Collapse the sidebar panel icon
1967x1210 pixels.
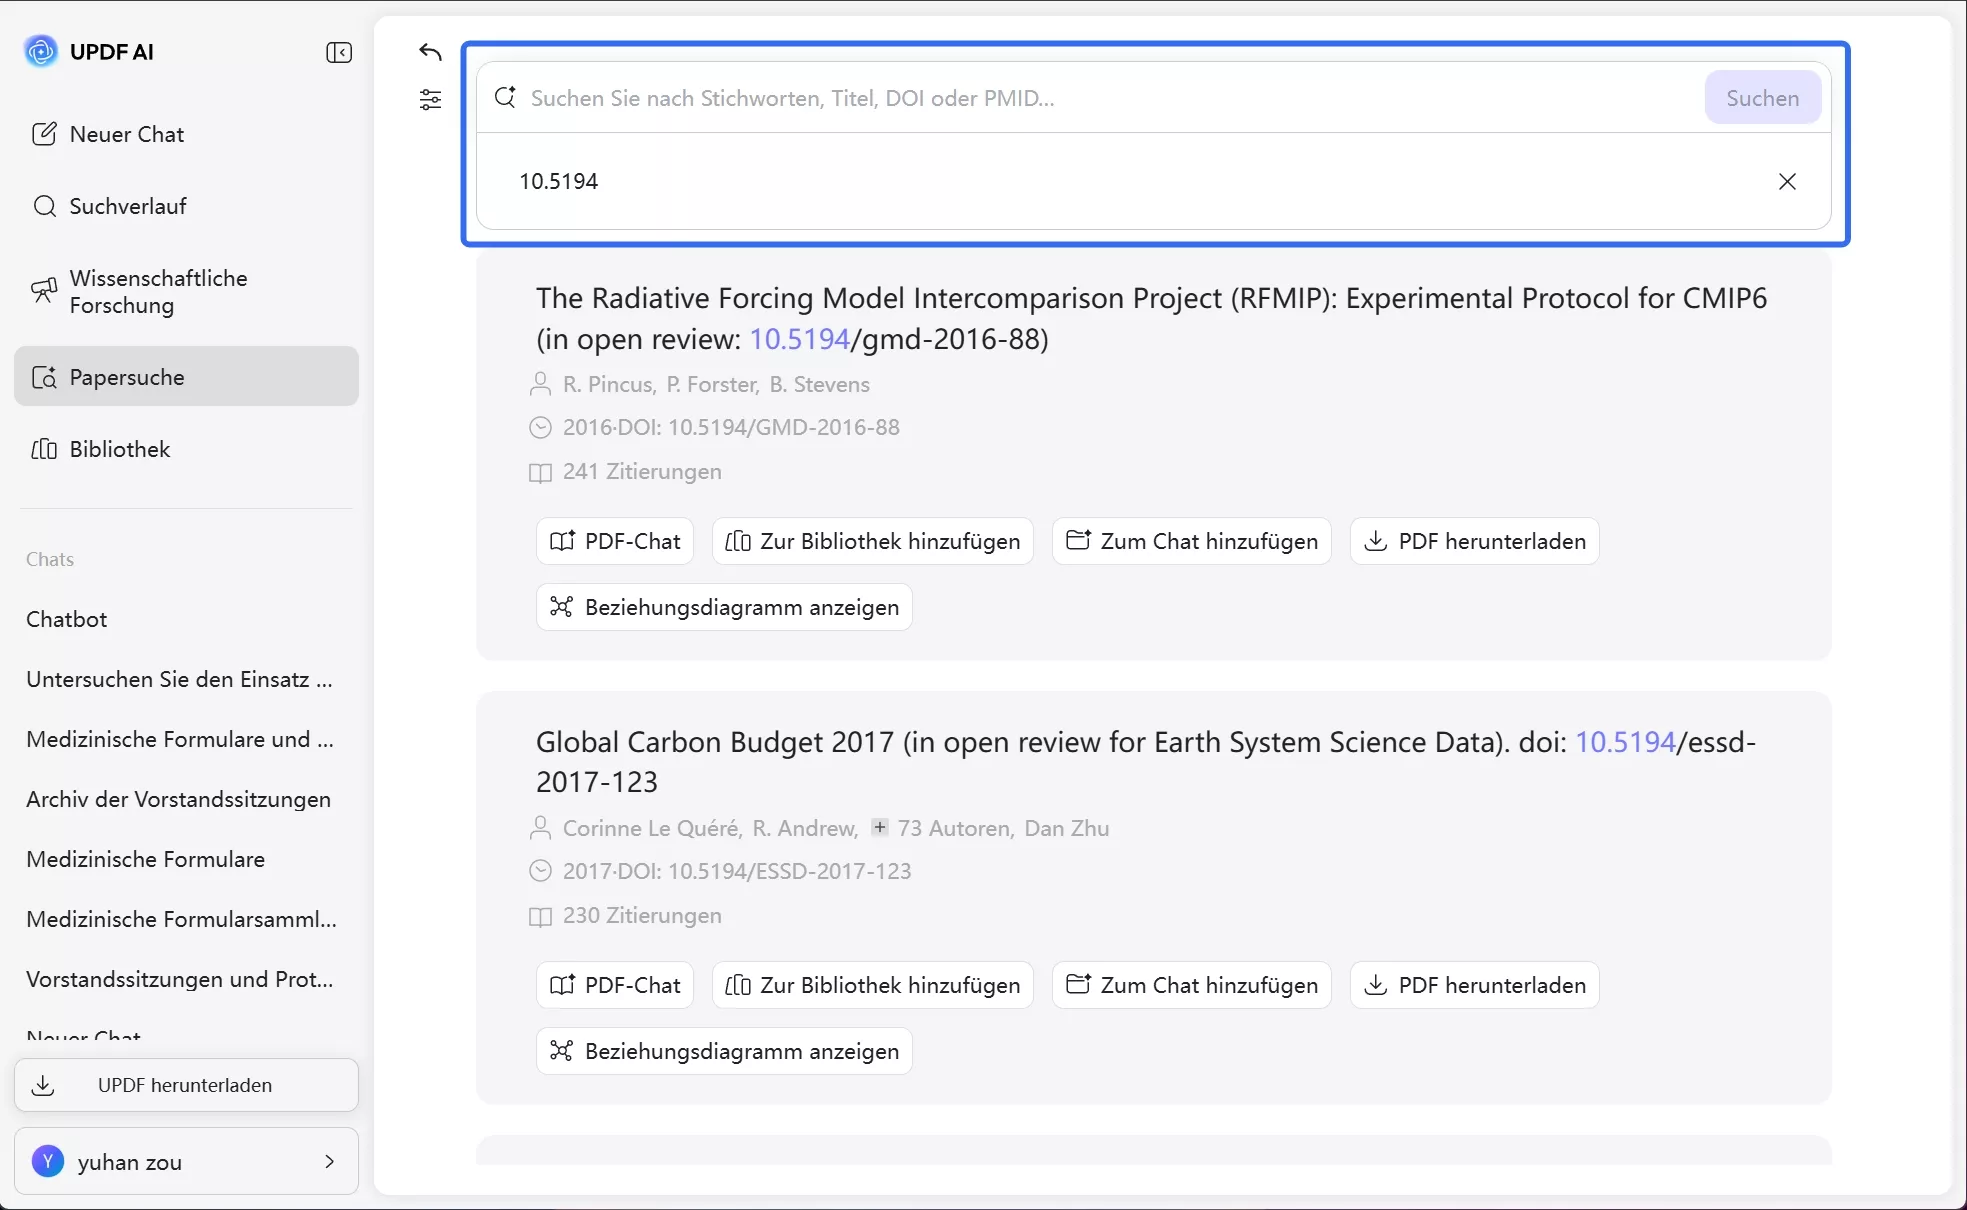click(x=339, y=52)
